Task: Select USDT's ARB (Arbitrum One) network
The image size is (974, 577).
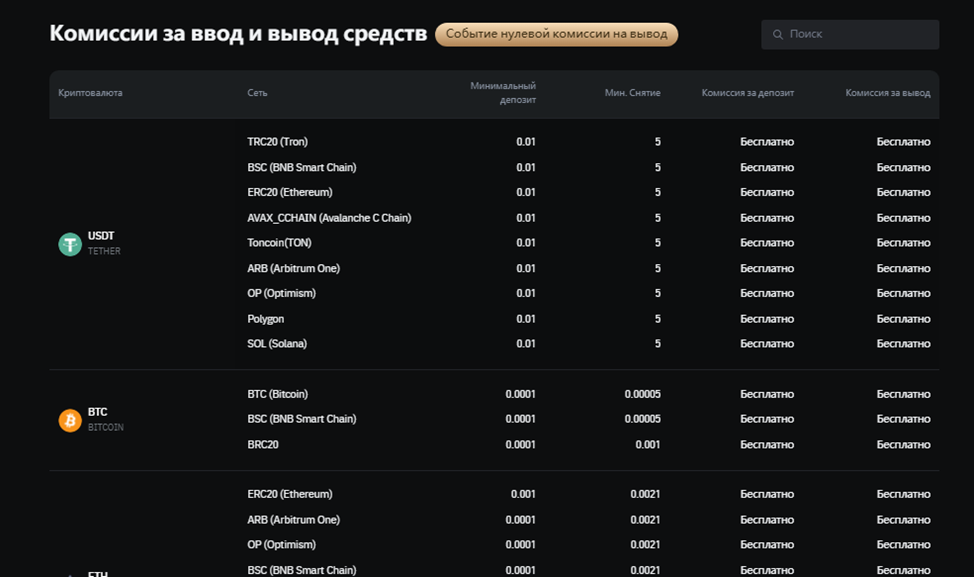Action: (x=294, y=268)
